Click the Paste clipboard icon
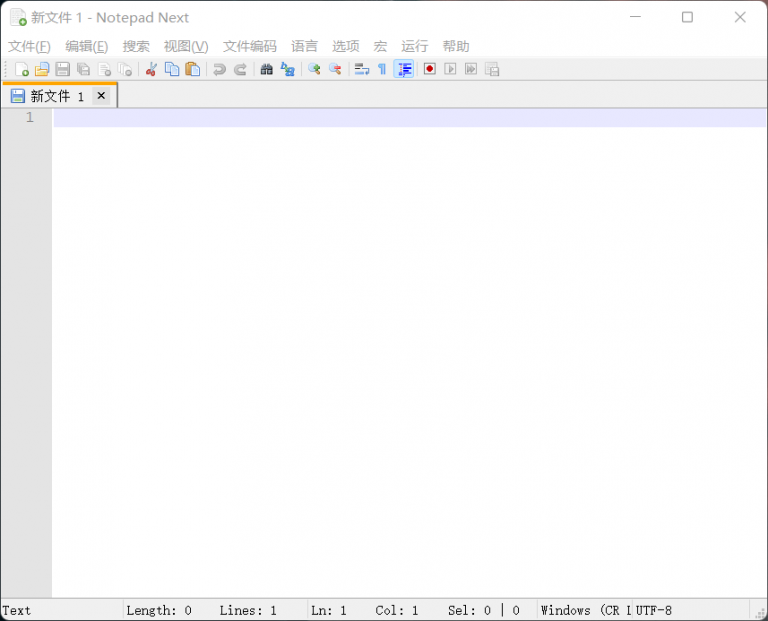The width and height of the screenshot is (768, 621). [193, 69]
